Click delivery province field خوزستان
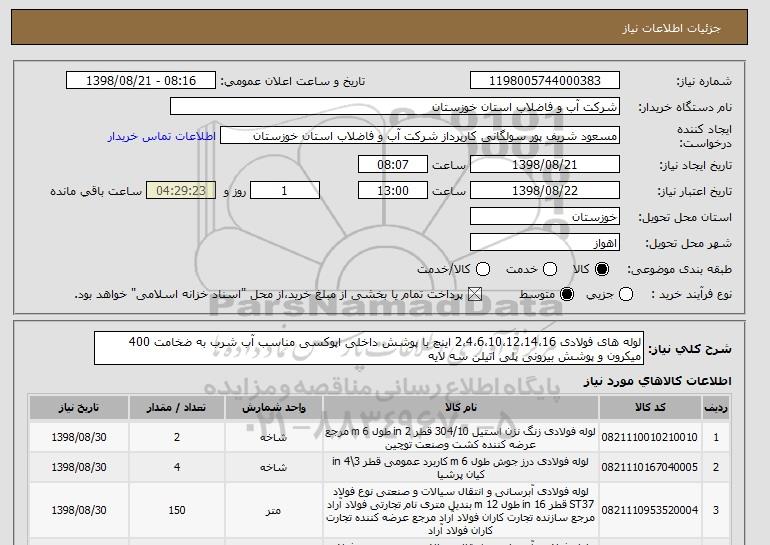Screen dimensions: 770x545 [545, 217]
